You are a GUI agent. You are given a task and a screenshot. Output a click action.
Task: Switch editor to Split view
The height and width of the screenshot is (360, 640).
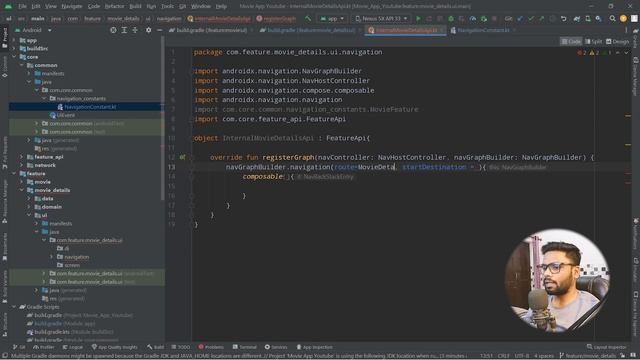point(593,41)
